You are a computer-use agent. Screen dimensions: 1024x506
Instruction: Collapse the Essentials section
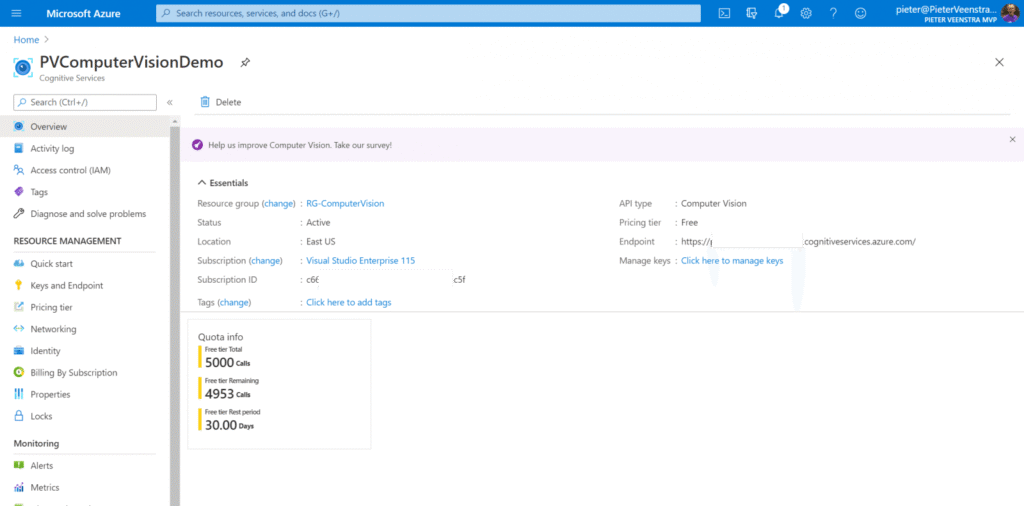pos(202,183)
